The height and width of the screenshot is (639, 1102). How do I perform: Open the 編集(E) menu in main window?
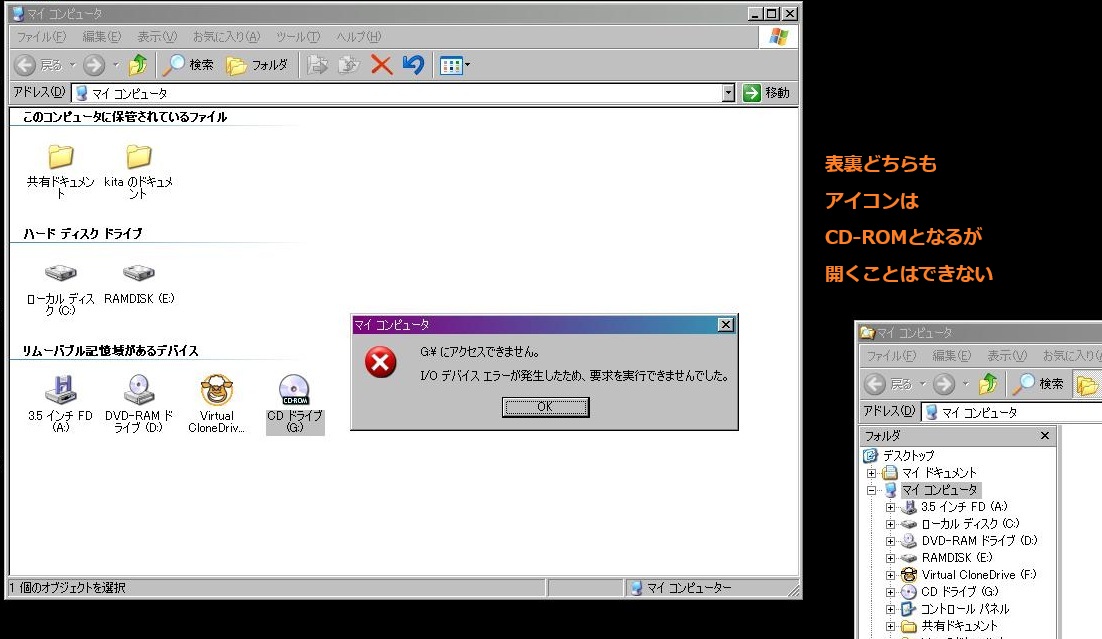[101, 37]
